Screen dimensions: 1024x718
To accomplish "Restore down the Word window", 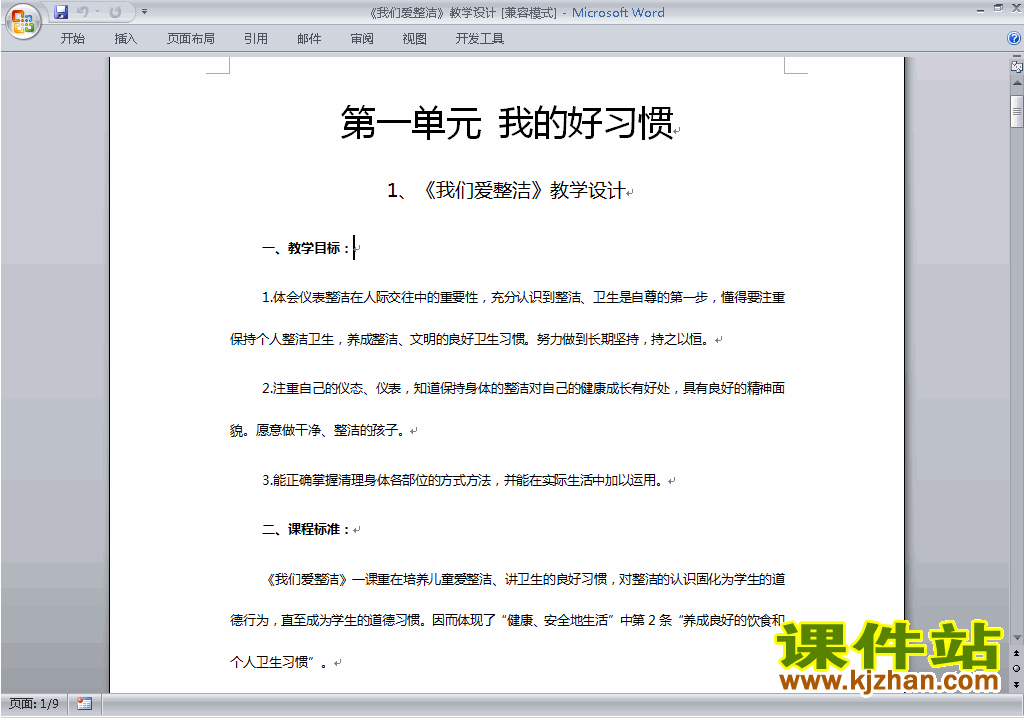I will pos(999,8).
